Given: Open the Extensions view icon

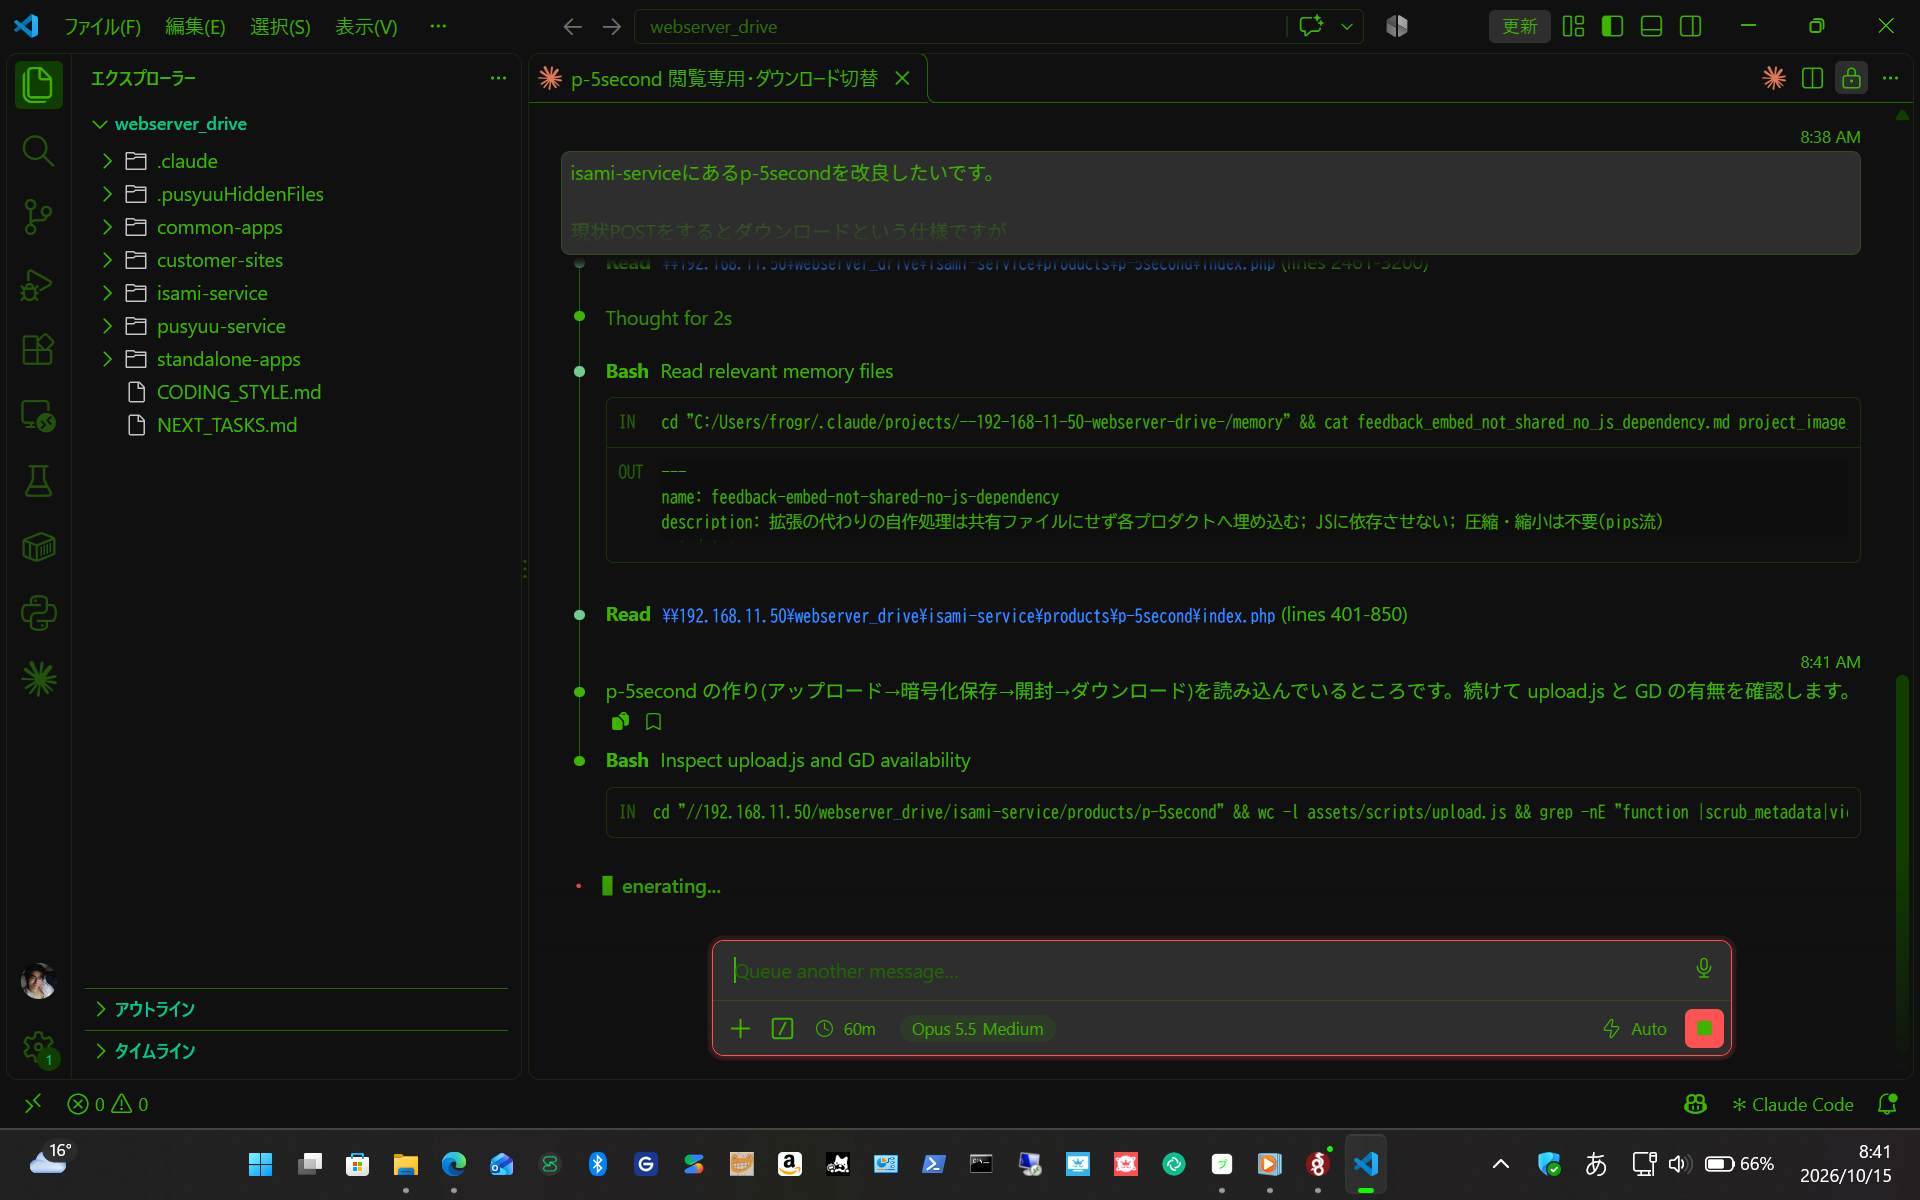Looking at the screenshot, I should point(38,350).
